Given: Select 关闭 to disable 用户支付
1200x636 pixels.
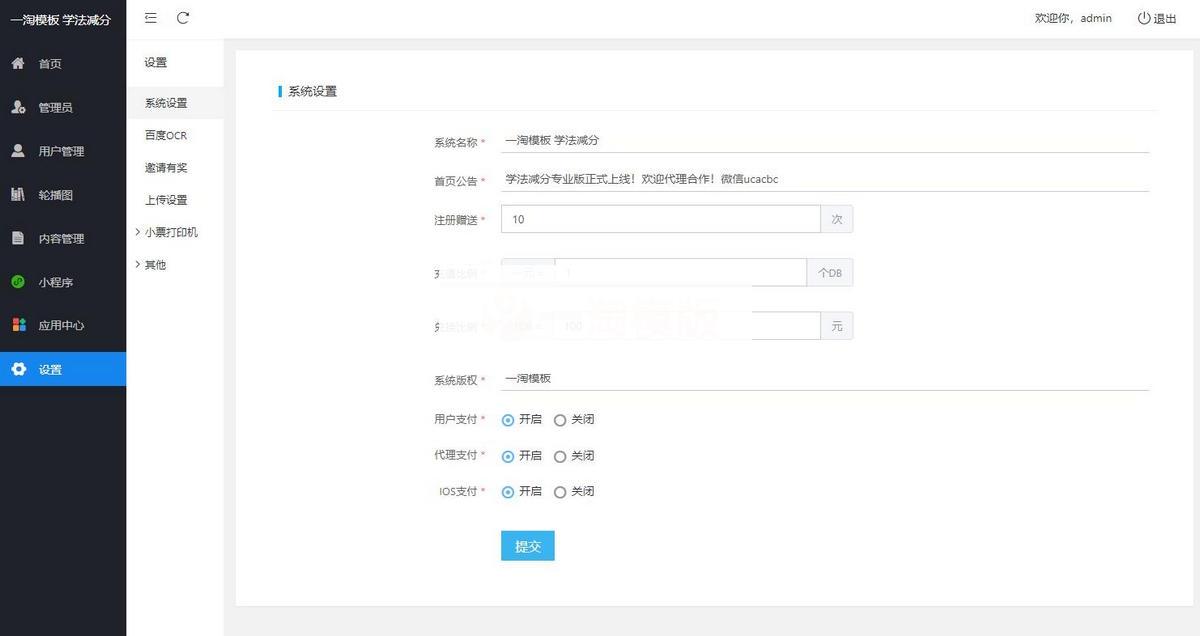Looking at the screenshot, I should click(560, 419).
